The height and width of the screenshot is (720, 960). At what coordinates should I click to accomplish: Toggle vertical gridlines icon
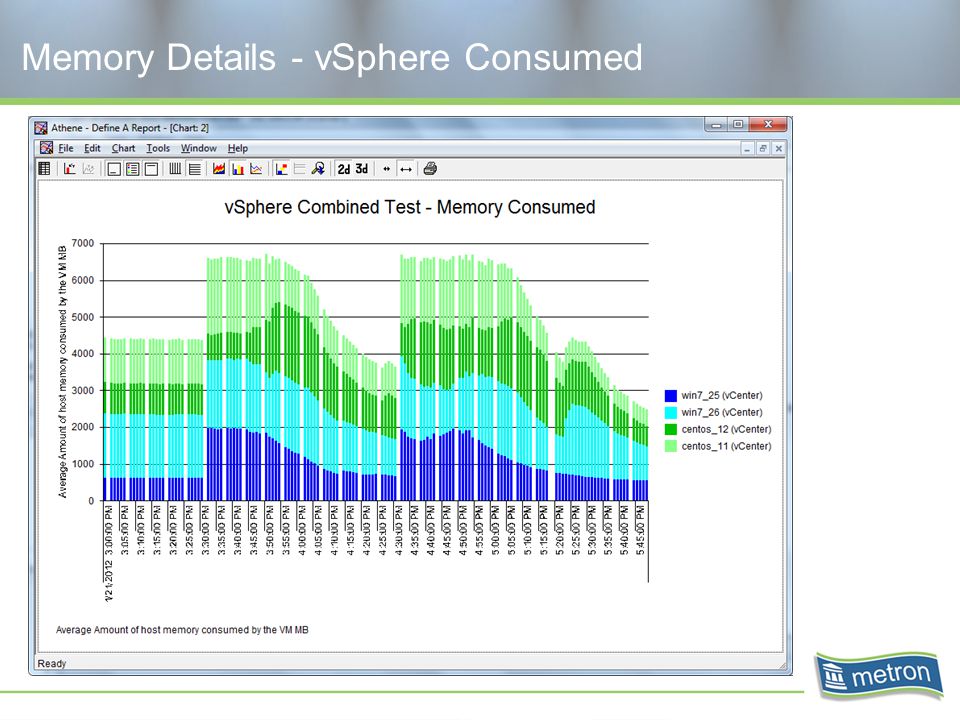(175, 169)
